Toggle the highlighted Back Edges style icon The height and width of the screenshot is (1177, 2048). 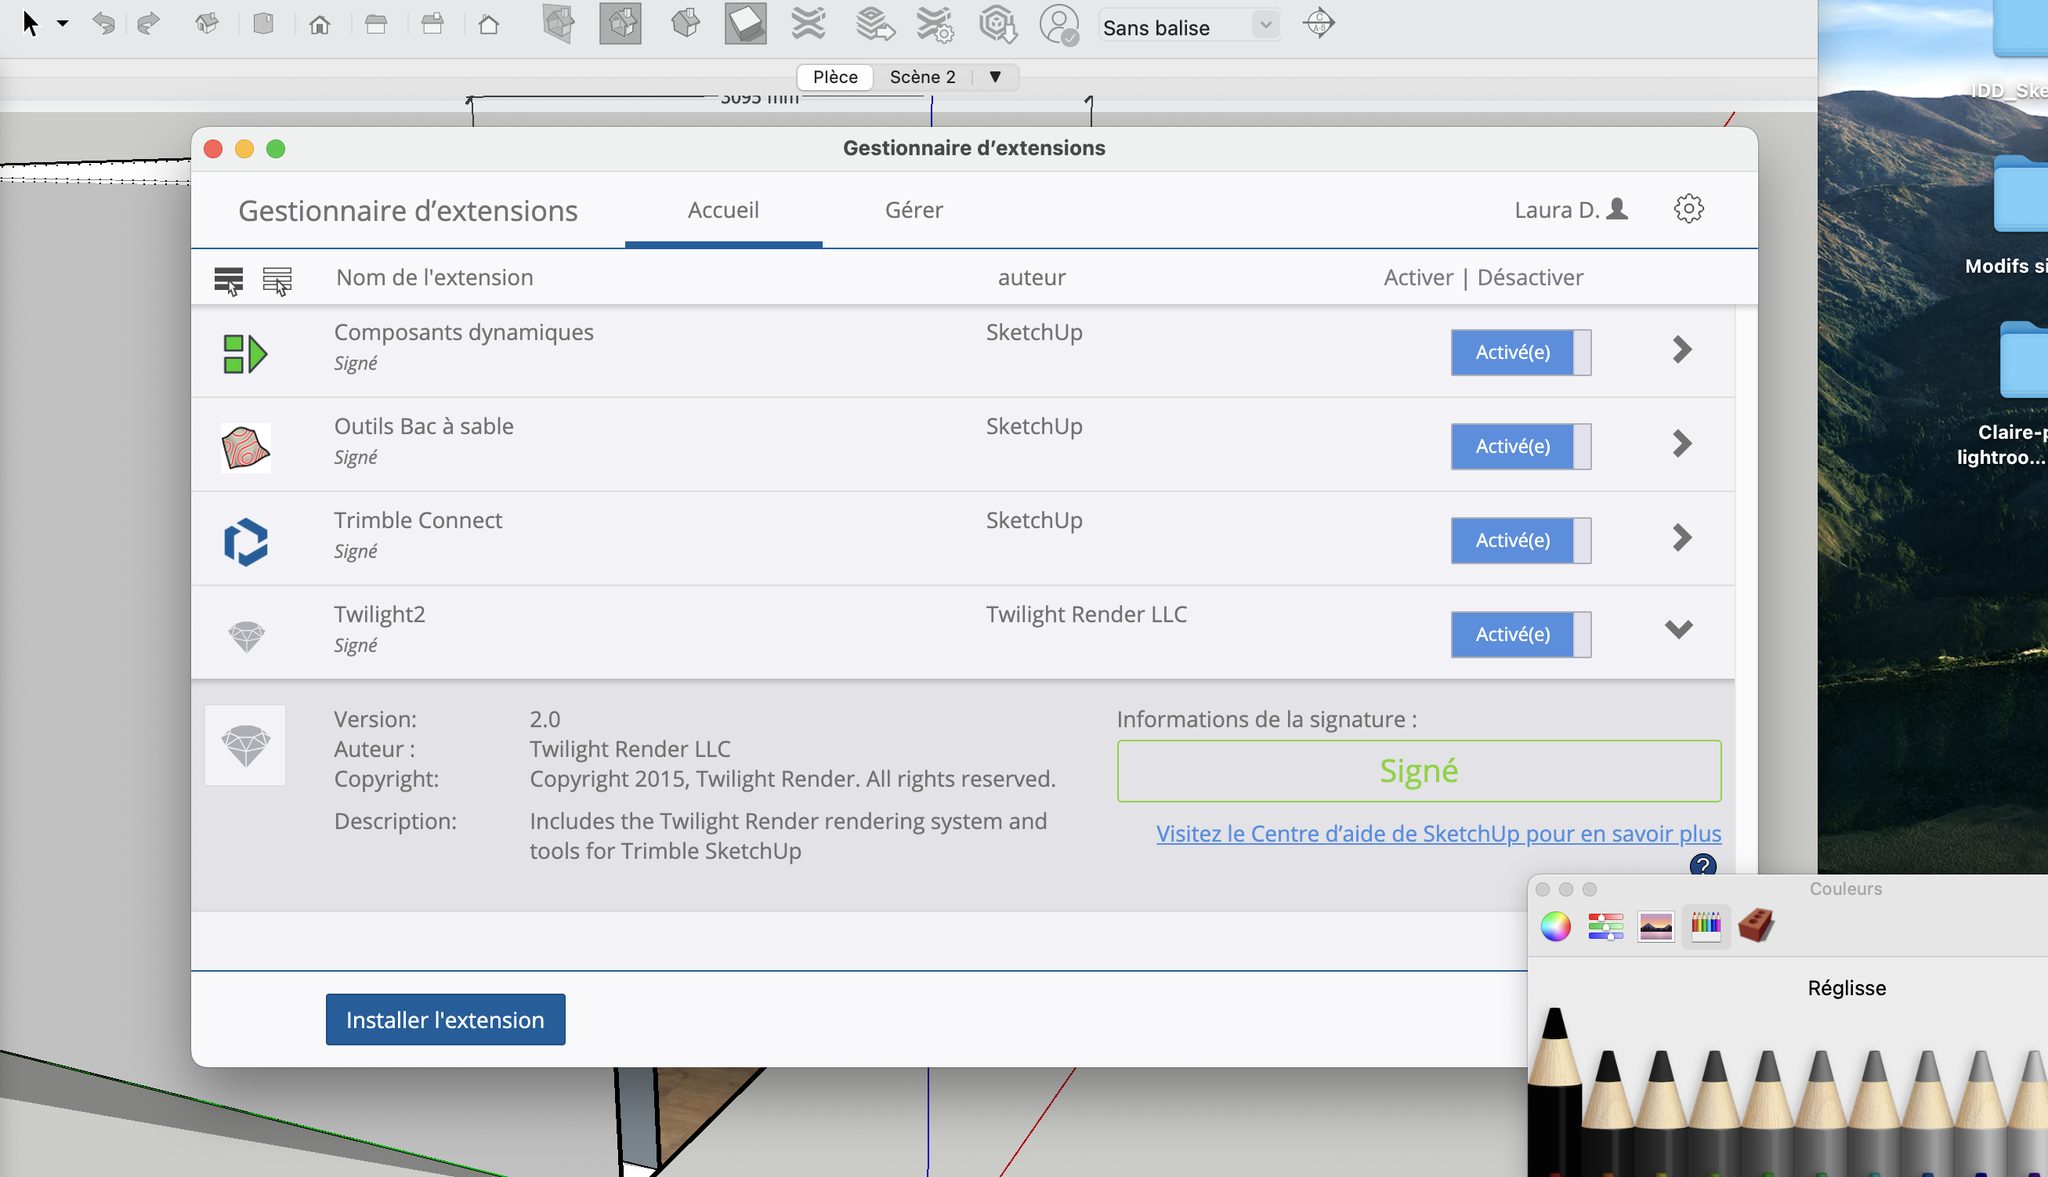coord(620,23)
